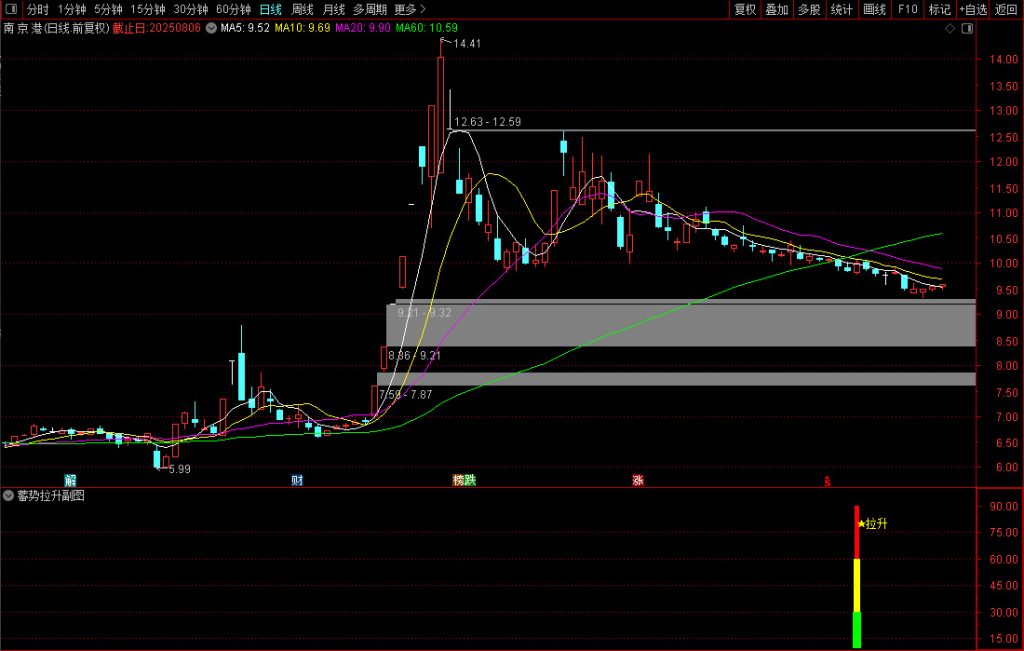
Task: Expand the MA indicator settings circle arrow
Action: coord(210,28)
